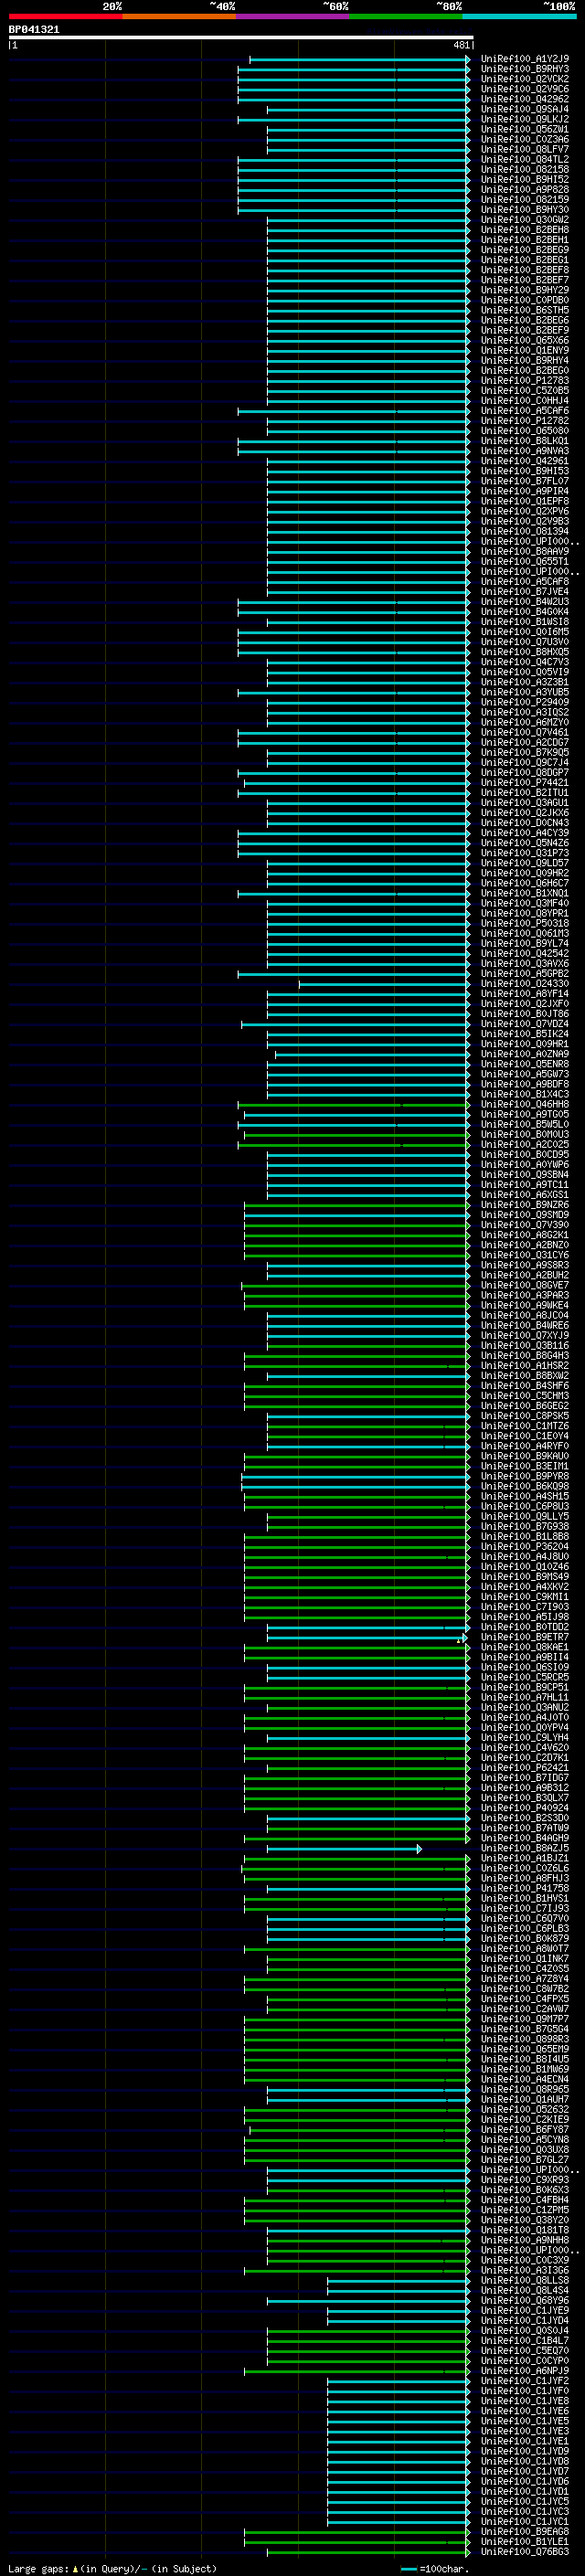
Task: Select label UniRef100_A3PAR3
Action: click(x=525, y=1295)
